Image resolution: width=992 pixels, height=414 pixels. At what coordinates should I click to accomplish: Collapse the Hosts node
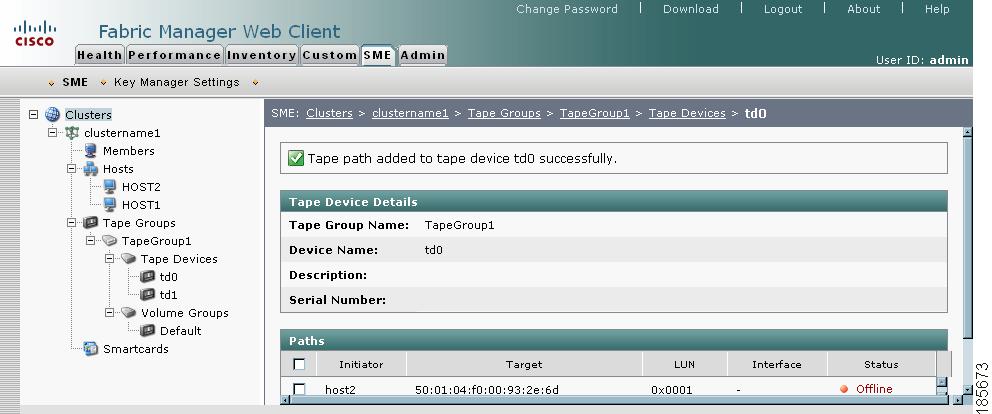(x=71, y=168)
